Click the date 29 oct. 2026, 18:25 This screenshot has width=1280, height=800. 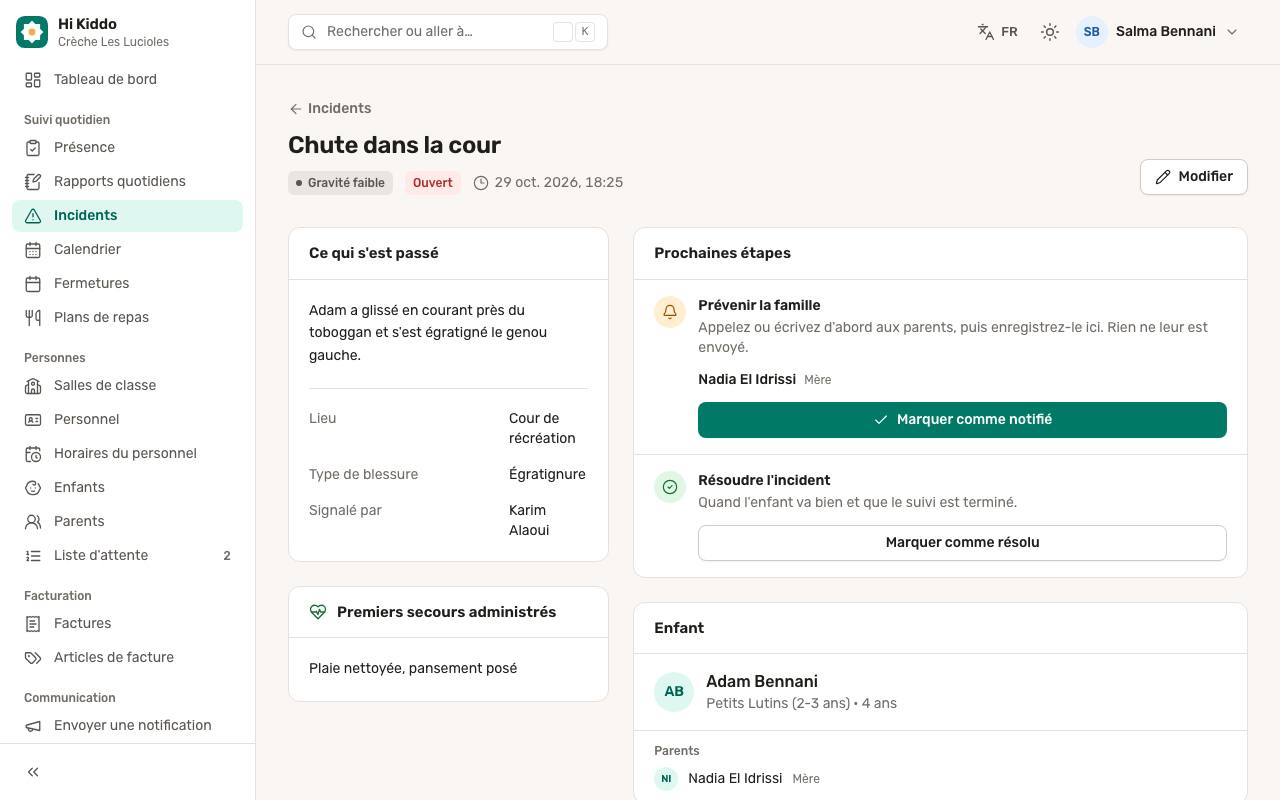pyautogui.click(x=548, y=183)
